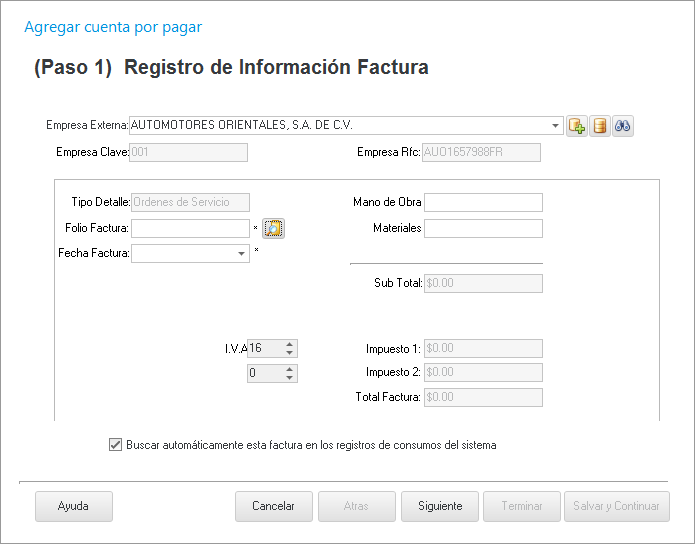Click the binoculars search icon

tap(623, 126)
